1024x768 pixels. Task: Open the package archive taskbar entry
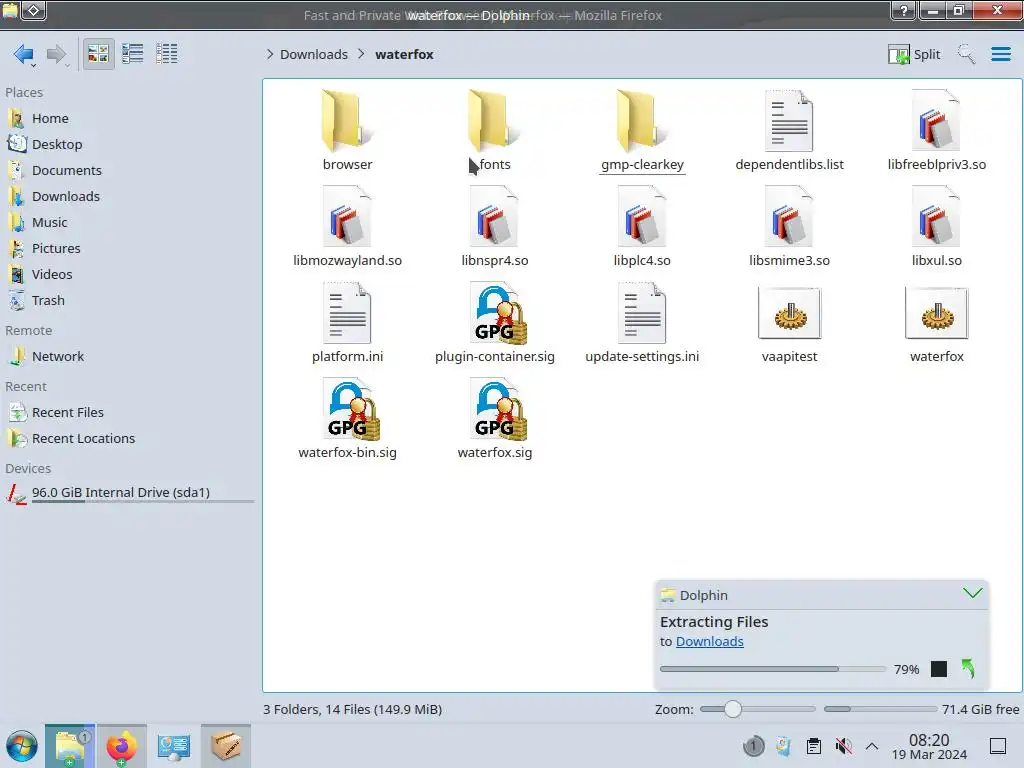point(226,746)
